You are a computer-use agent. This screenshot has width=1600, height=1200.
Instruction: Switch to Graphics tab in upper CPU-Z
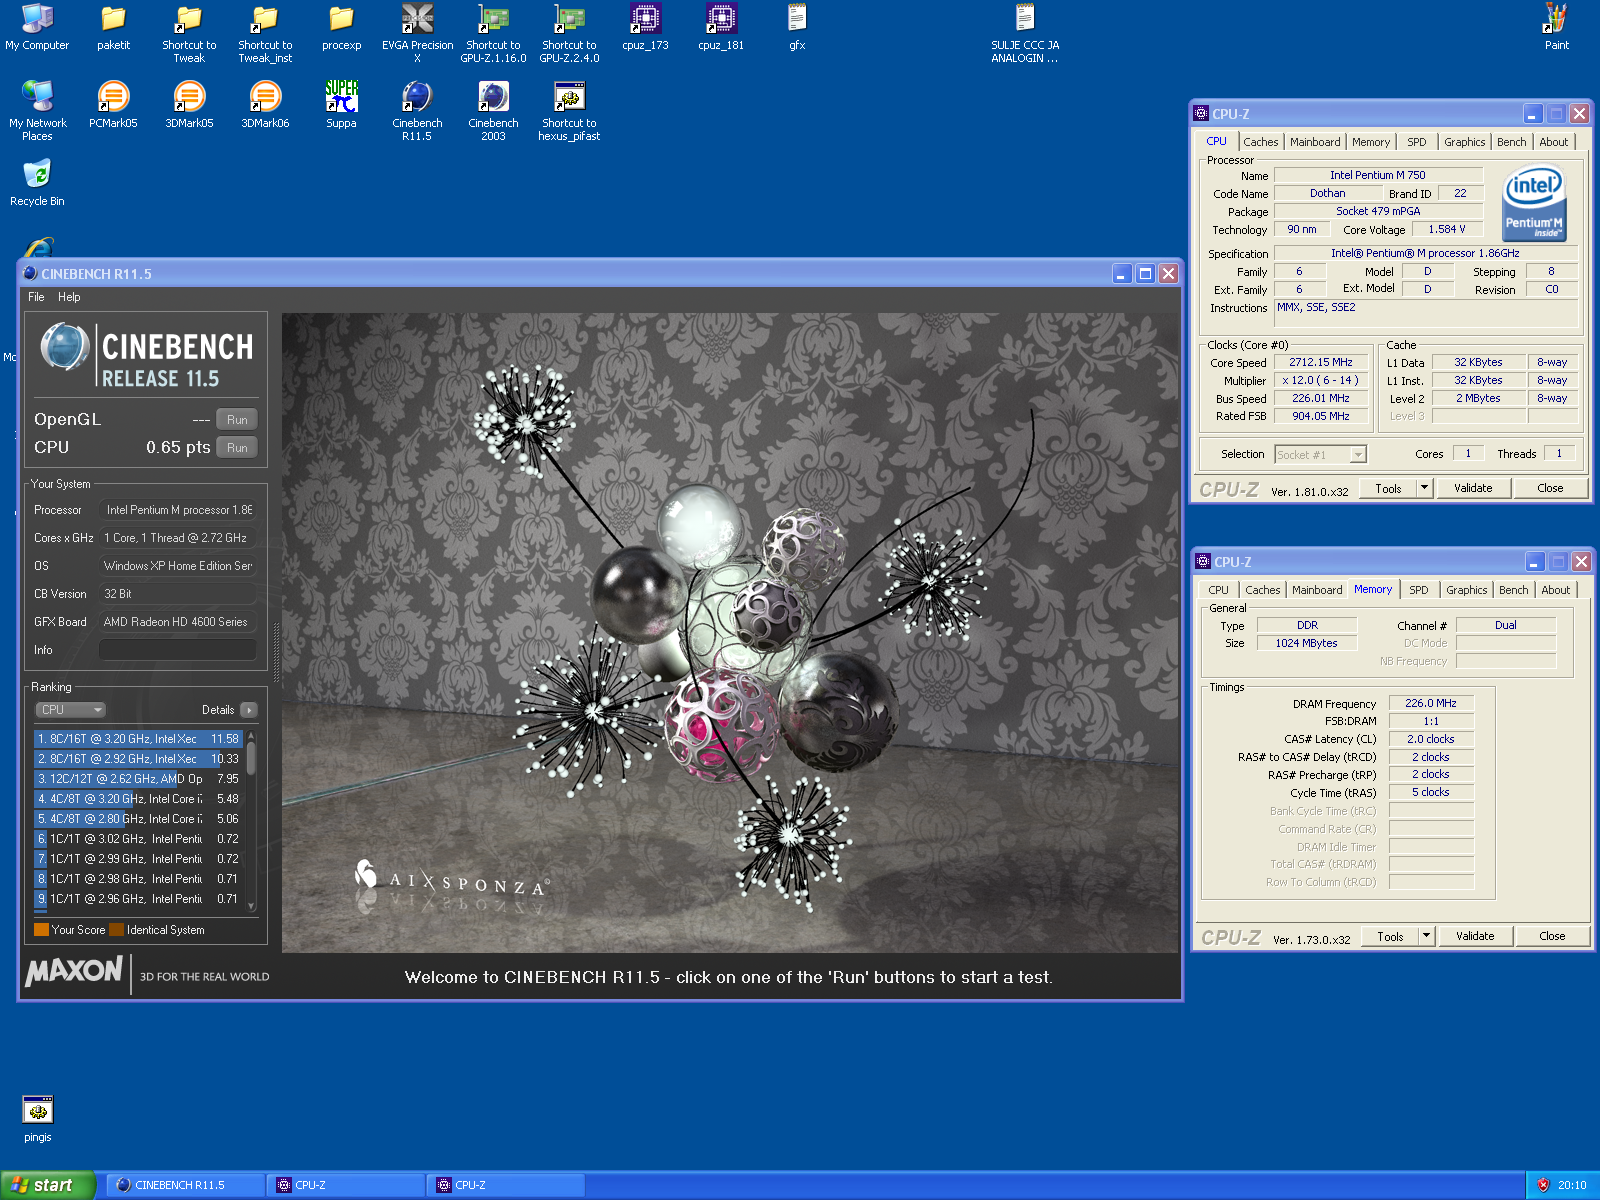[1464, 142]
